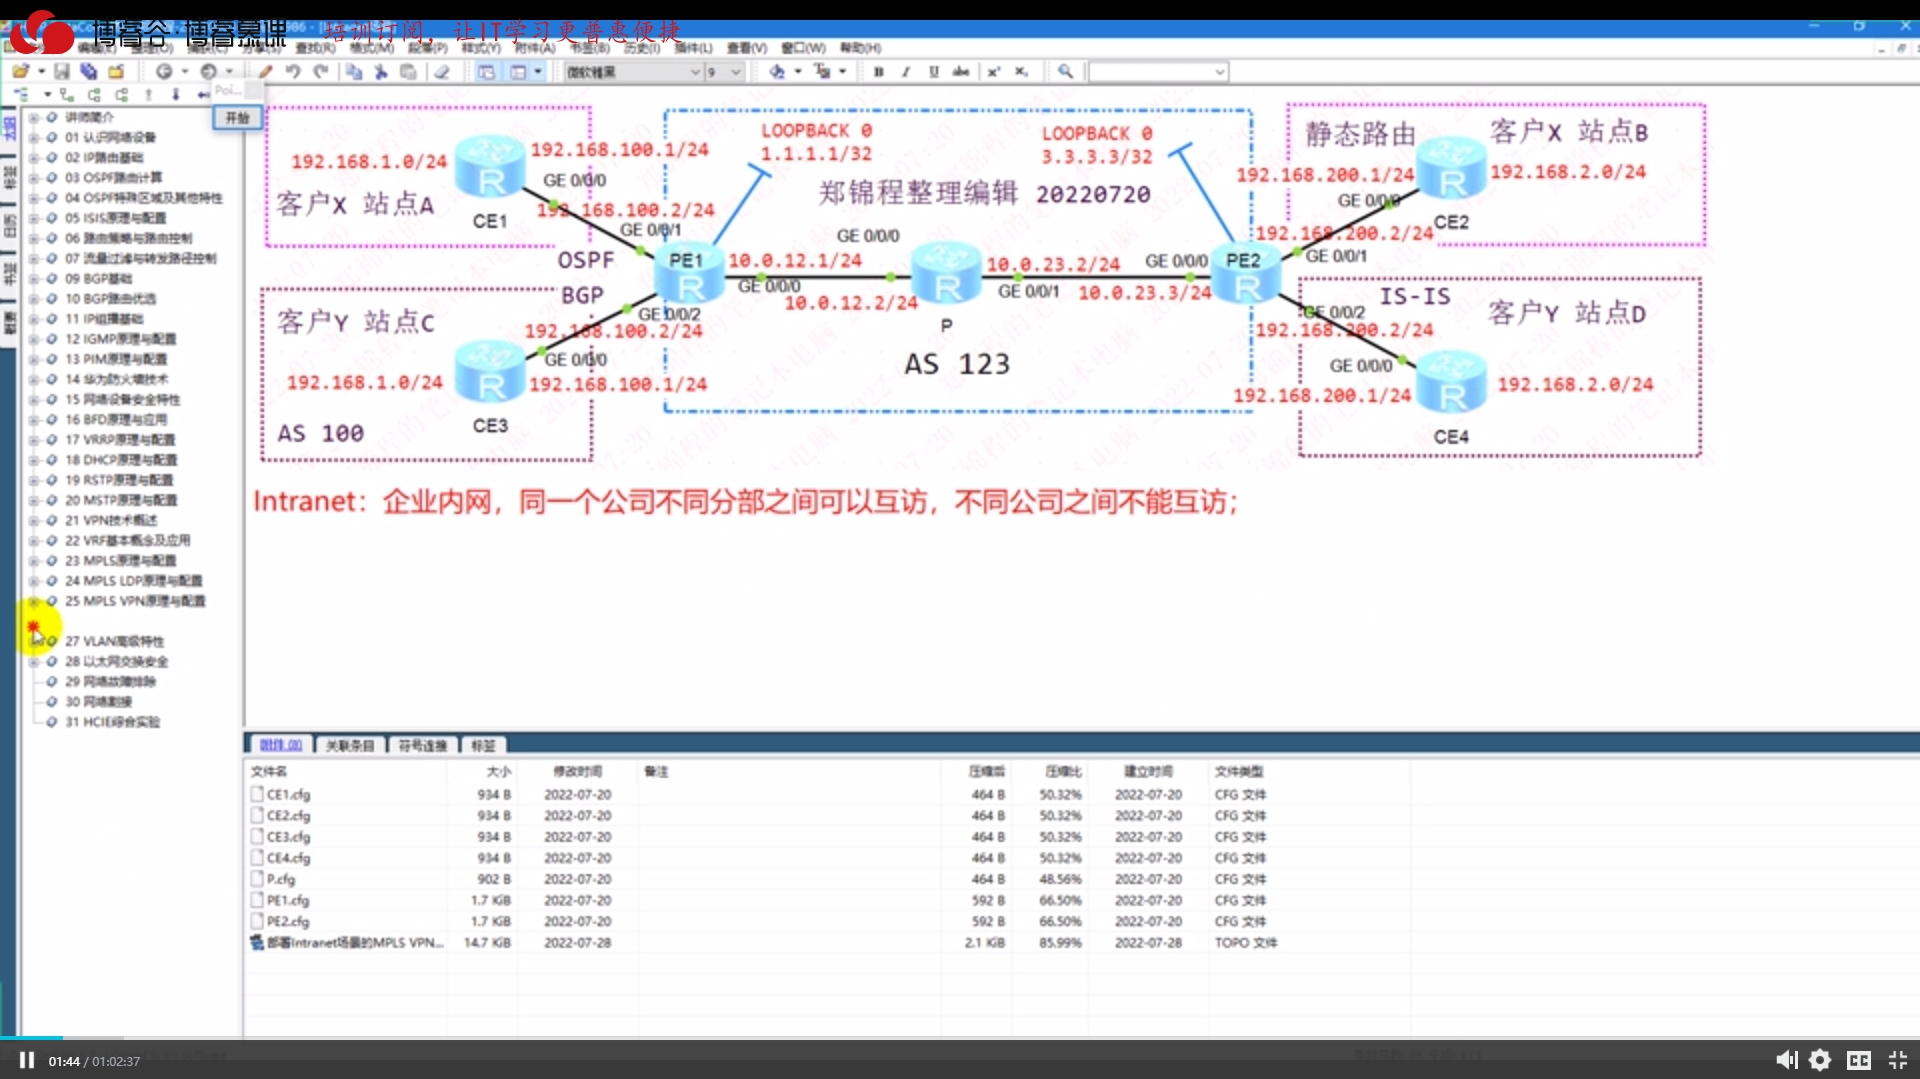Screen dimensions: 1920x1079
Task: Select tree item 31 HCIE综合实验
Action: [x=112, y=722]
